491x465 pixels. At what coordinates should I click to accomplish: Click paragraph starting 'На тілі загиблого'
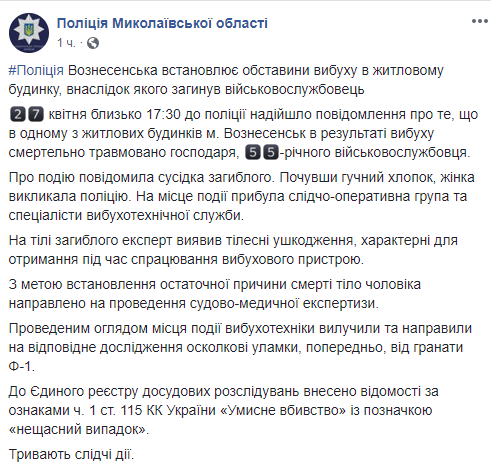tap(233, 250)
